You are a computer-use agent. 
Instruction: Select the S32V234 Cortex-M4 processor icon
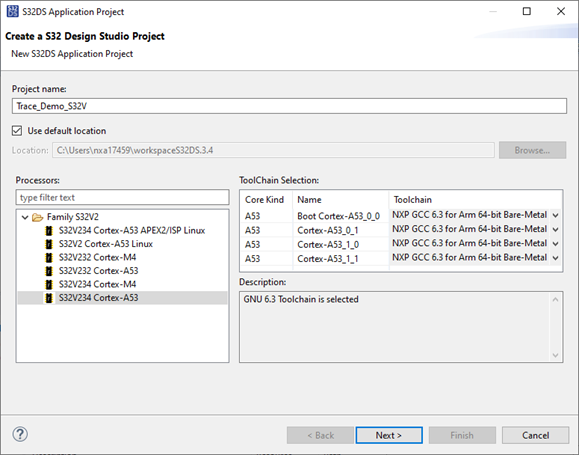point(49,284)
